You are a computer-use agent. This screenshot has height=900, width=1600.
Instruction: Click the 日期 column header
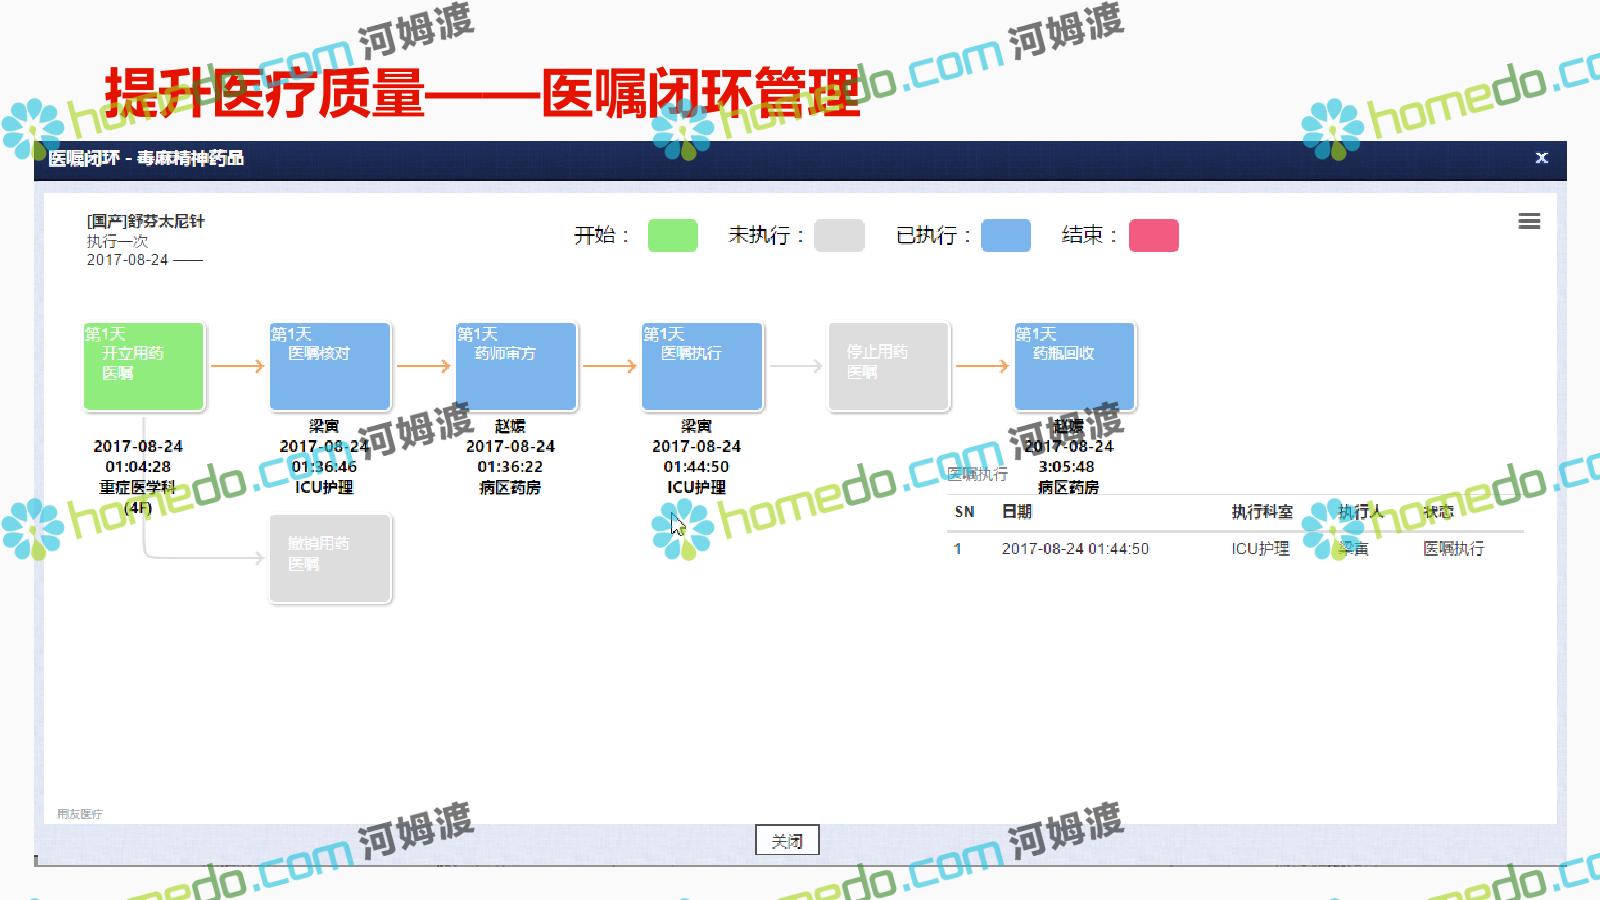tap(1016, 512)
